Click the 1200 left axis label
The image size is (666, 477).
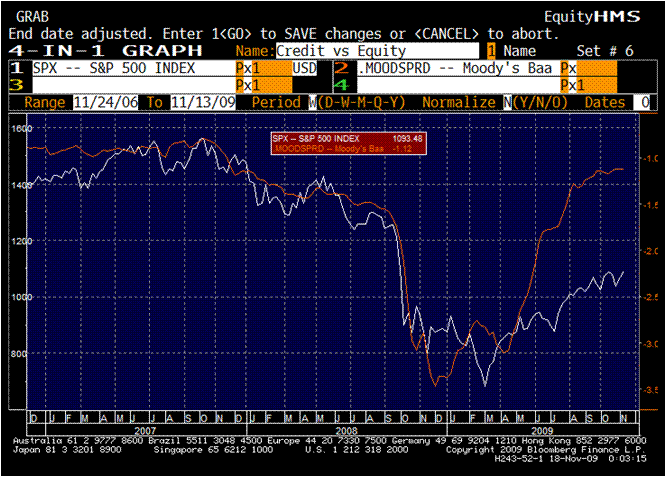point(21,241)
